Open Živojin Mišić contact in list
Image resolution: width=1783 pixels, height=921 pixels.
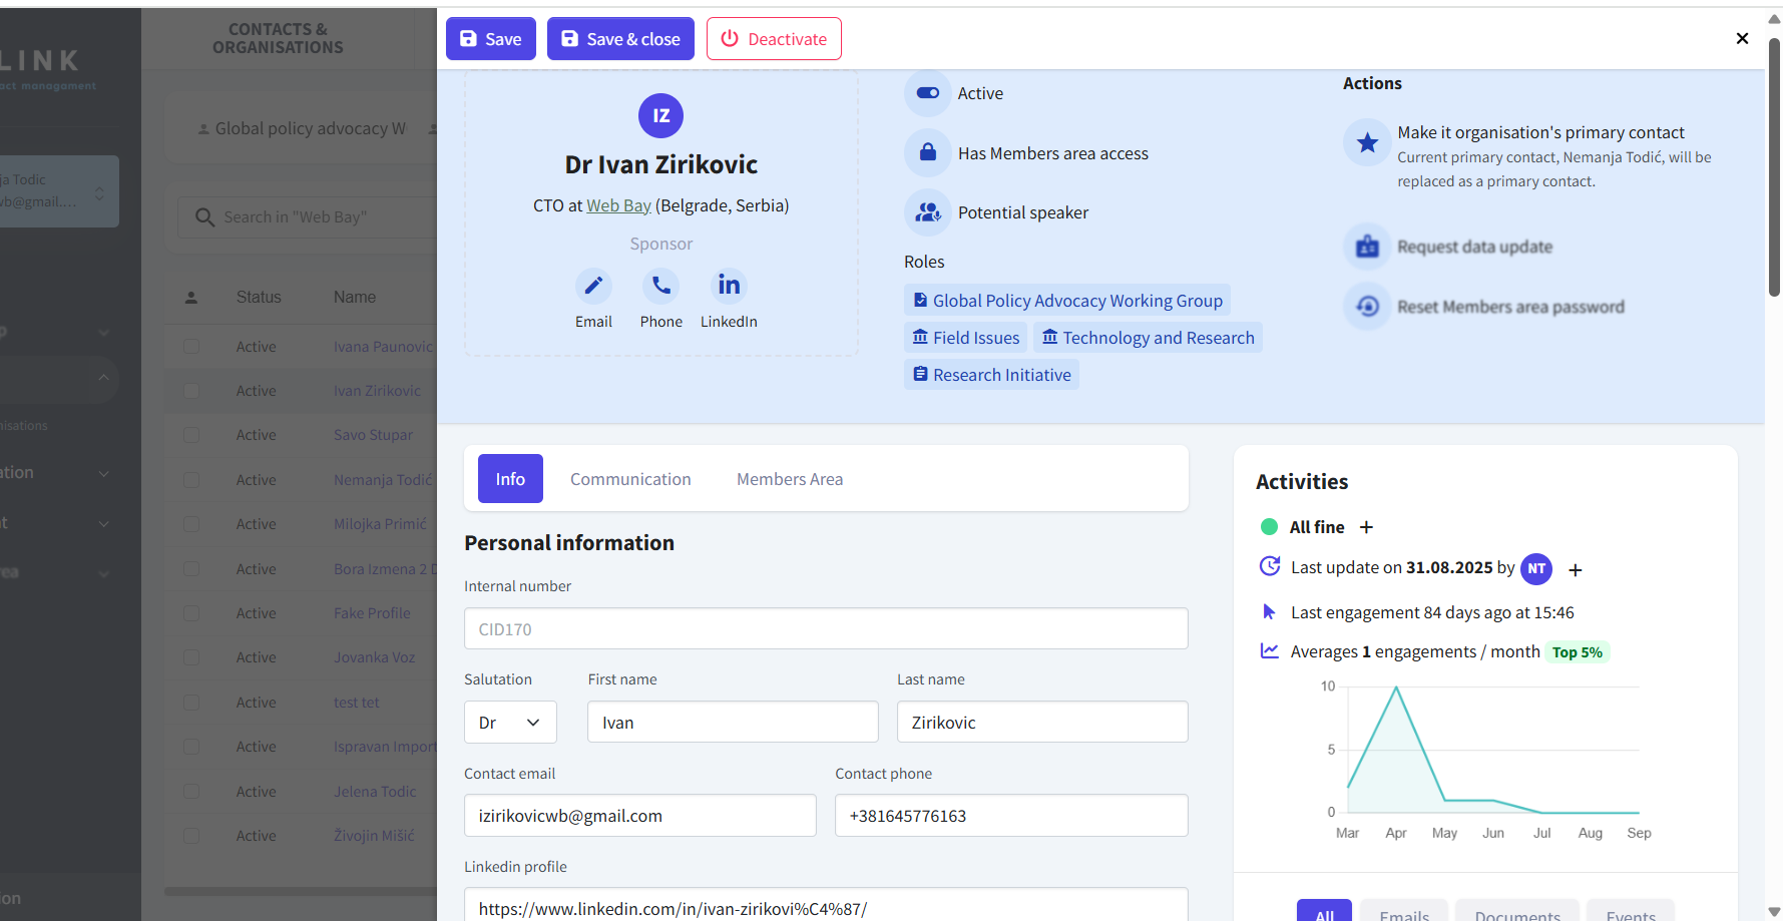374,836
